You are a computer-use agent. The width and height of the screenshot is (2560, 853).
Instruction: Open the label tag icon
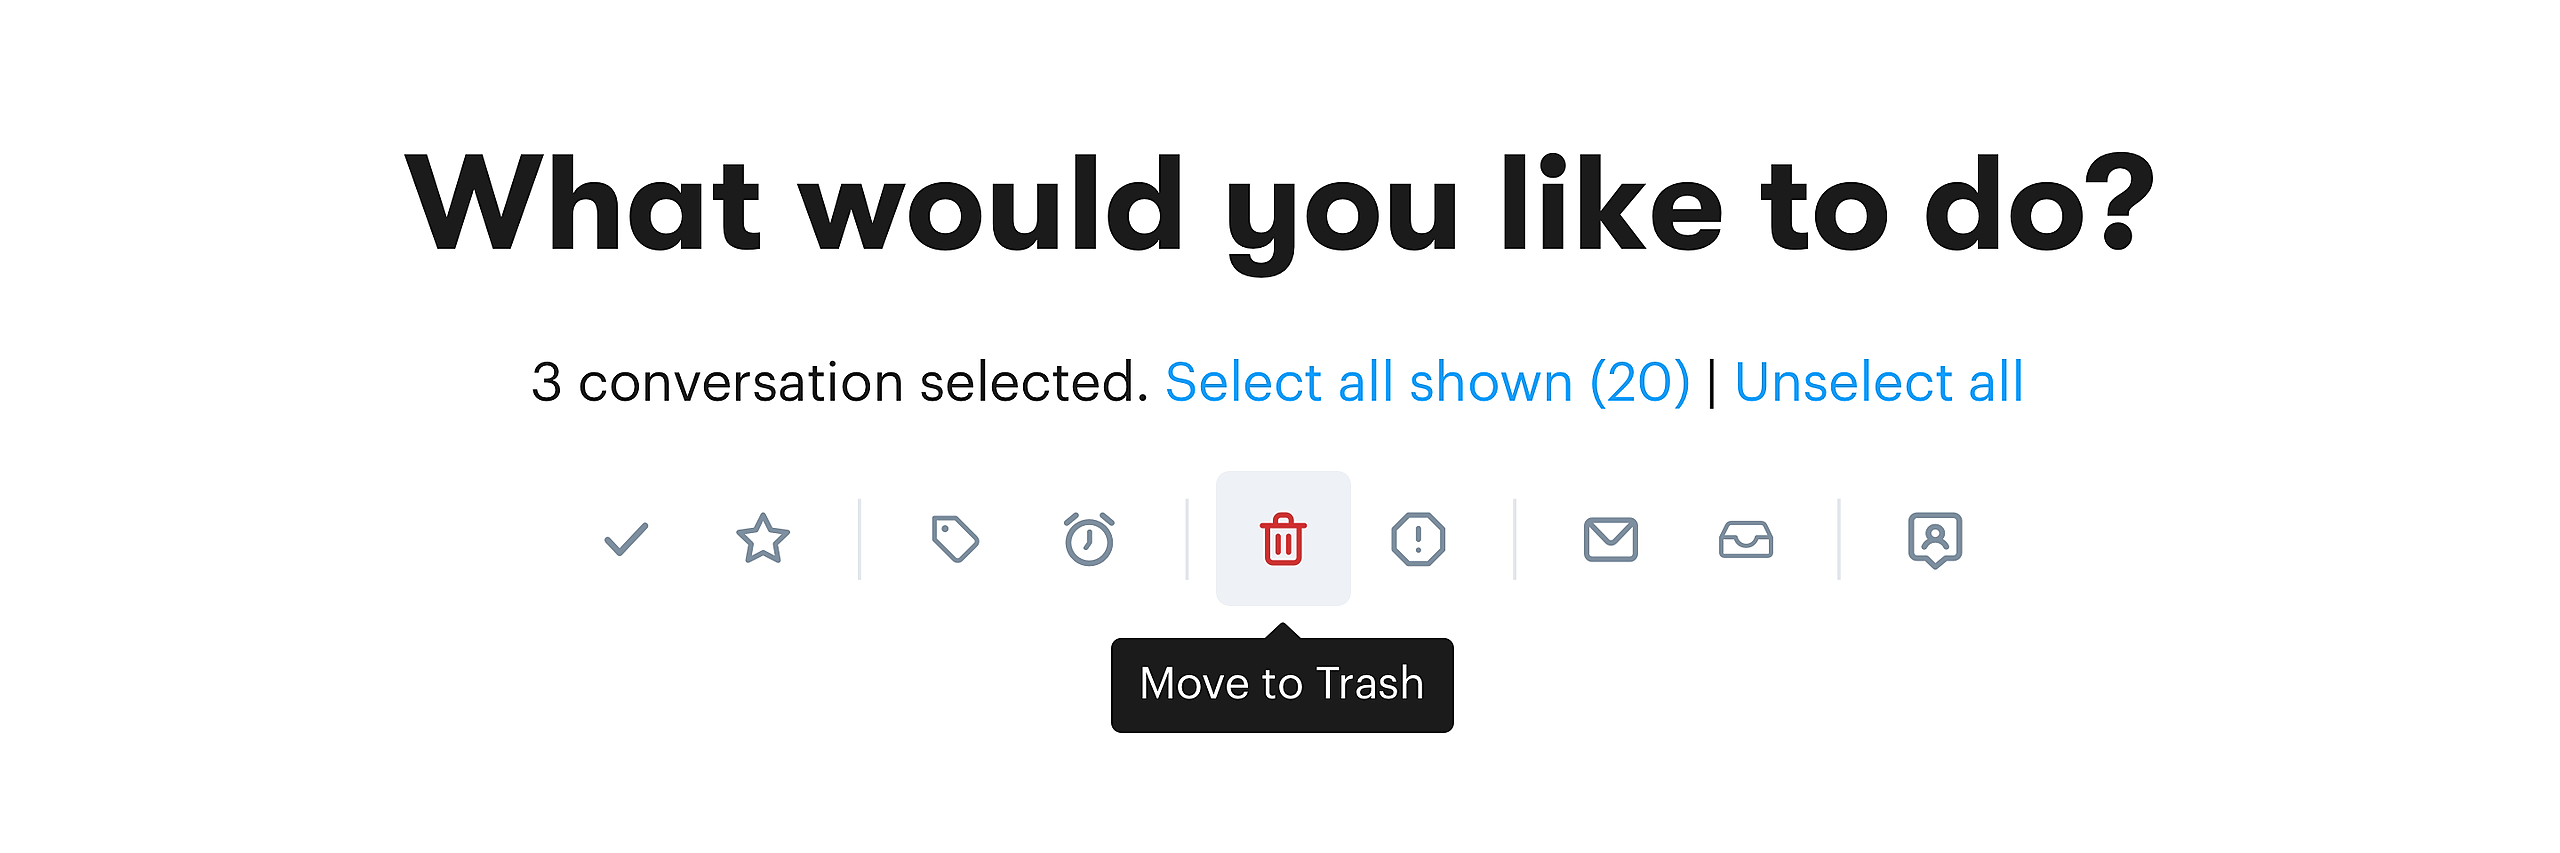click(955, 540)
